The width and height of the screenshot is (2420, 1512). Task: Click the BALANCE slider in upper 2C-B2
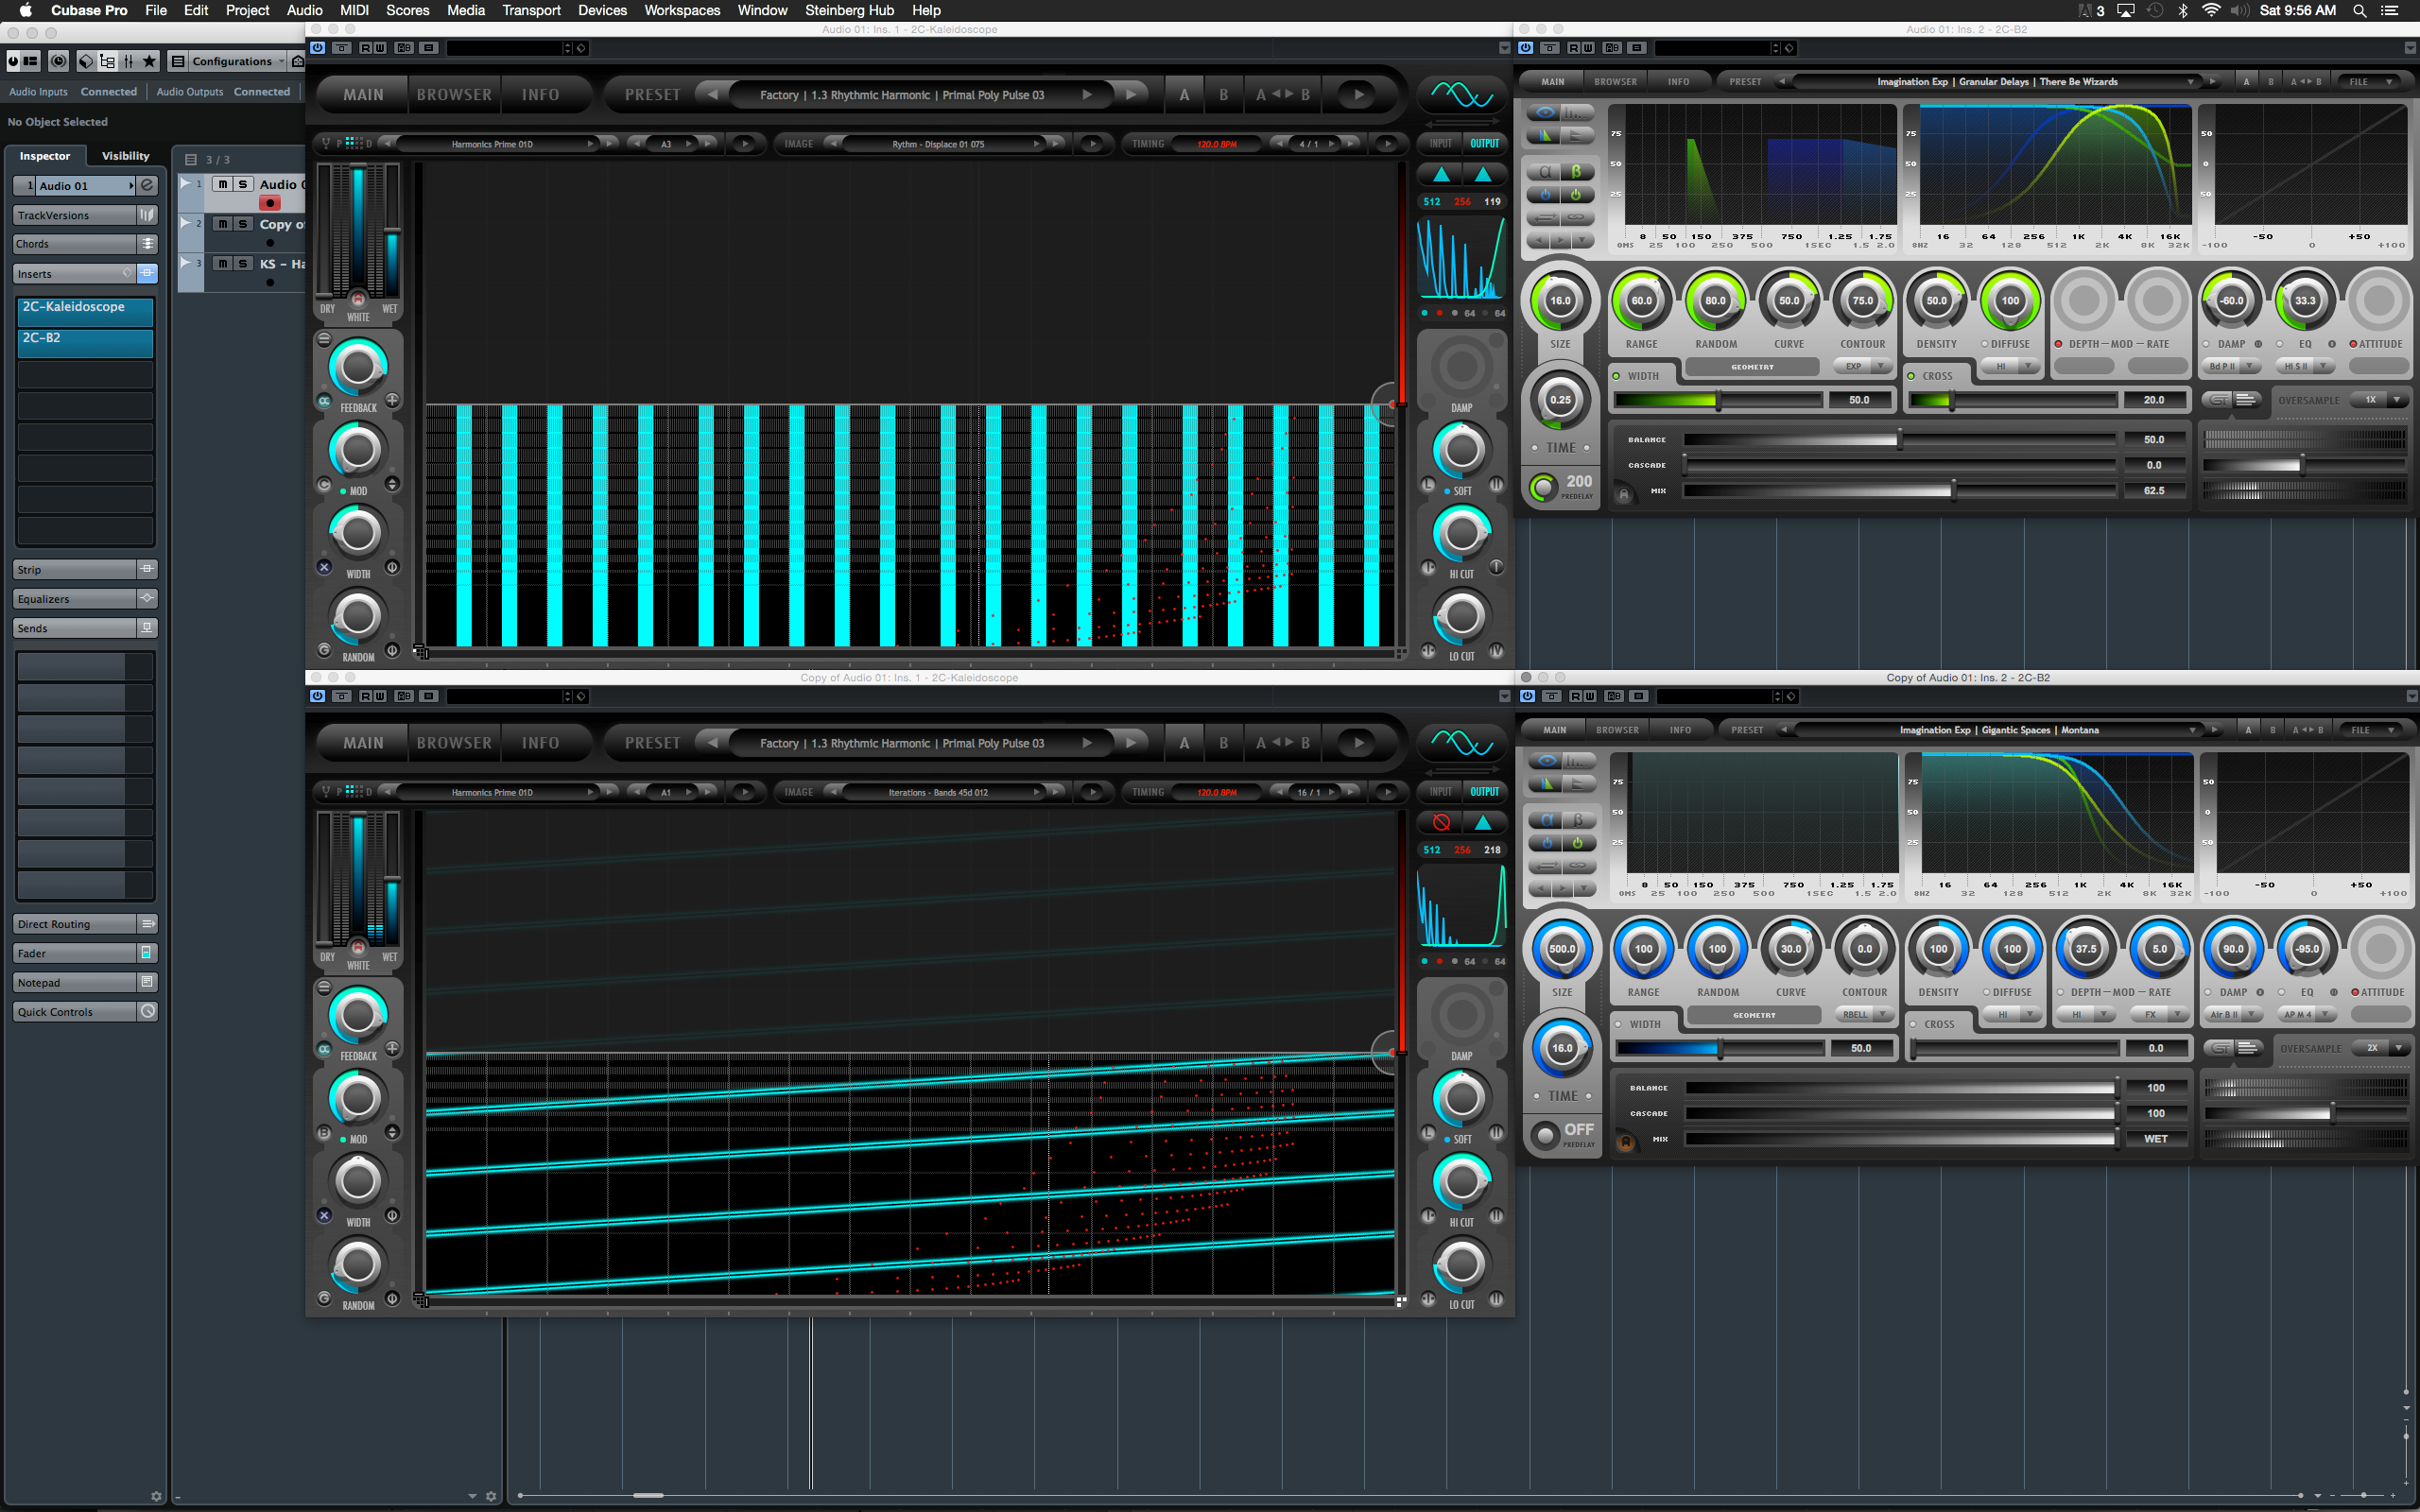tap(1899, 440)
